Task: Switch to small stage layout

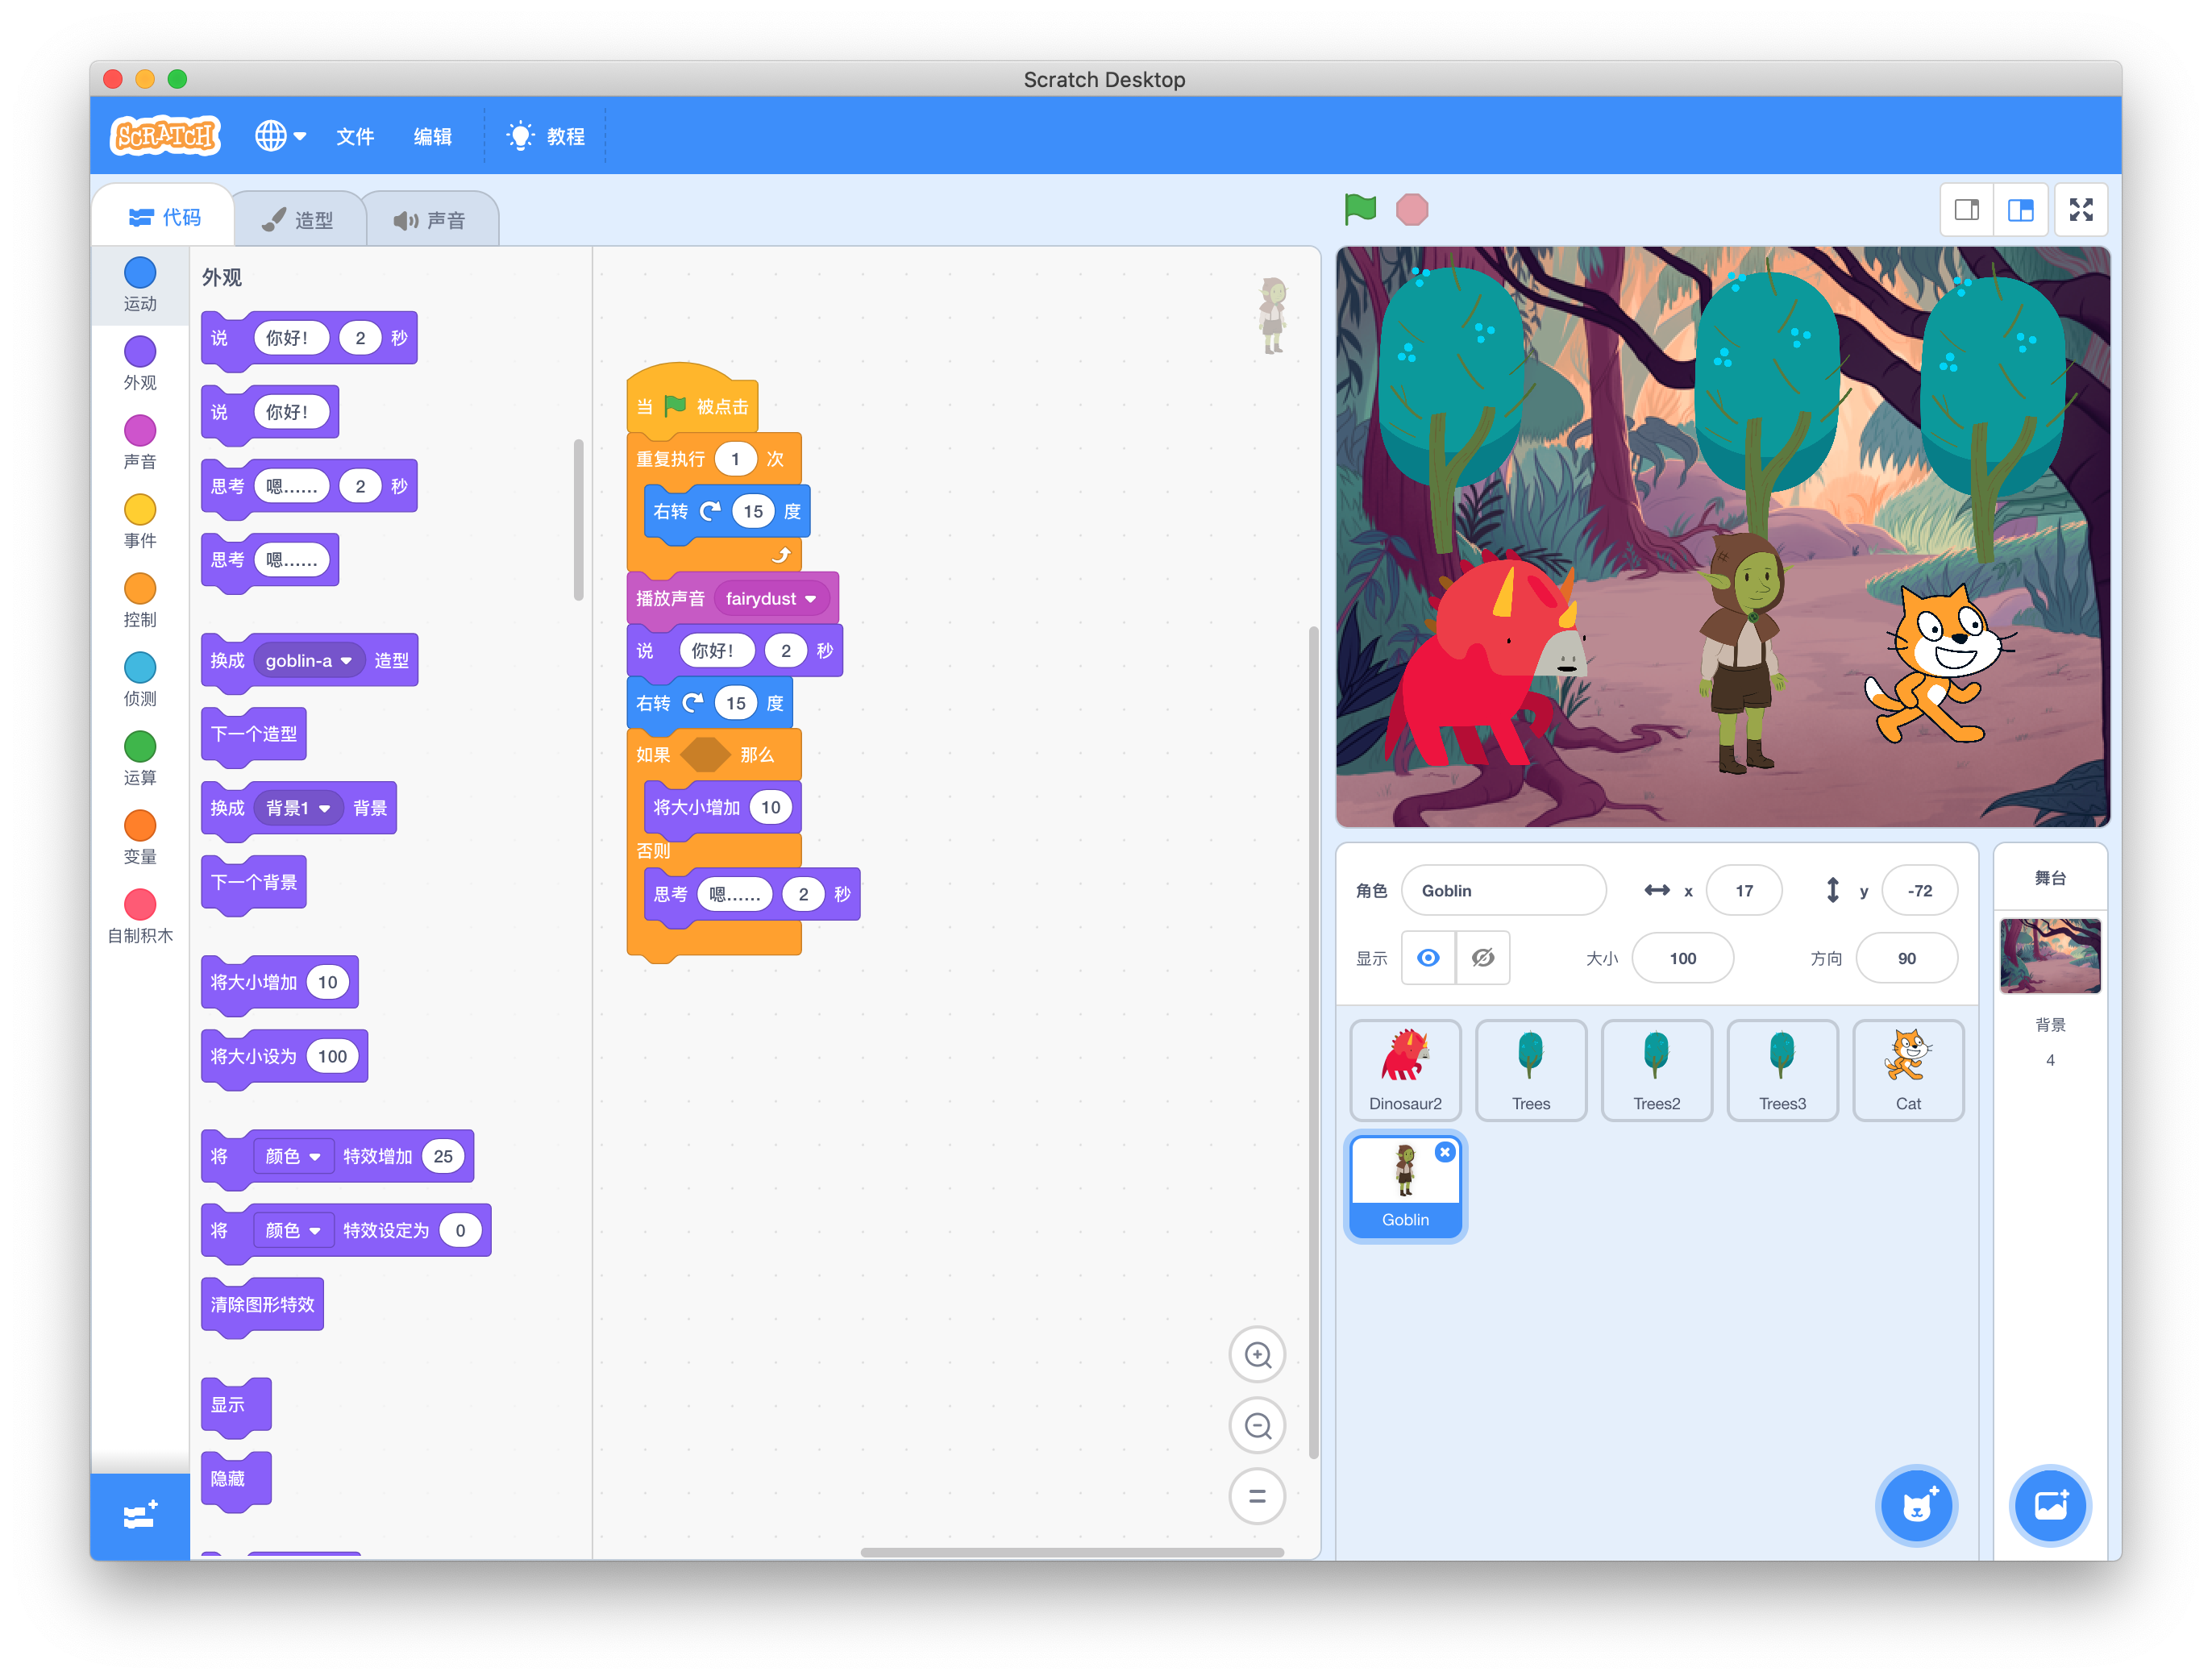Action: point(1967,210)
